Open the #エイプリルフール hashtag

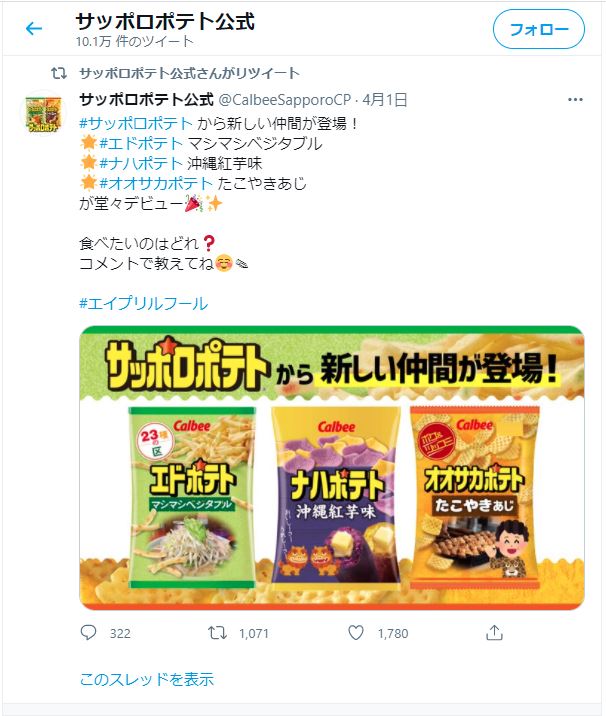[143, 304]
